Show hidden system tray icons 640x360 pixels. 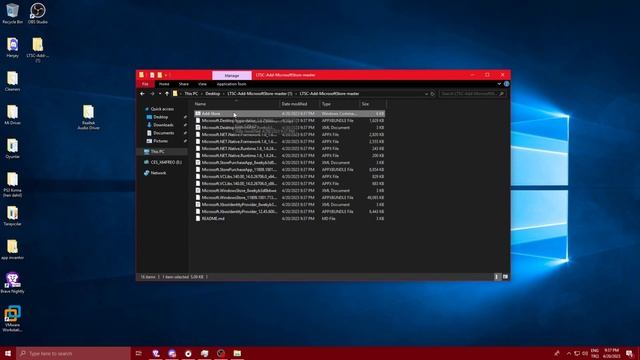[569, 353]
